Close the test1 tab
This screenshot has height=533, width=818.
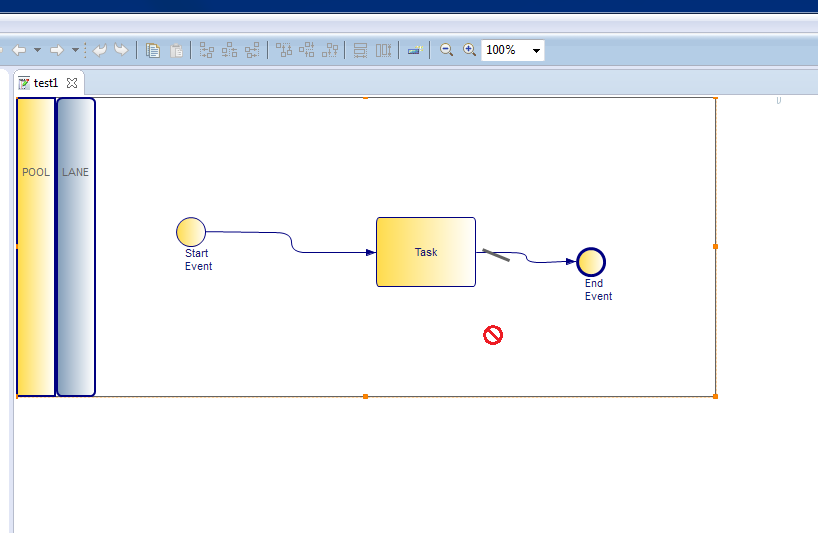coord(72,83)
